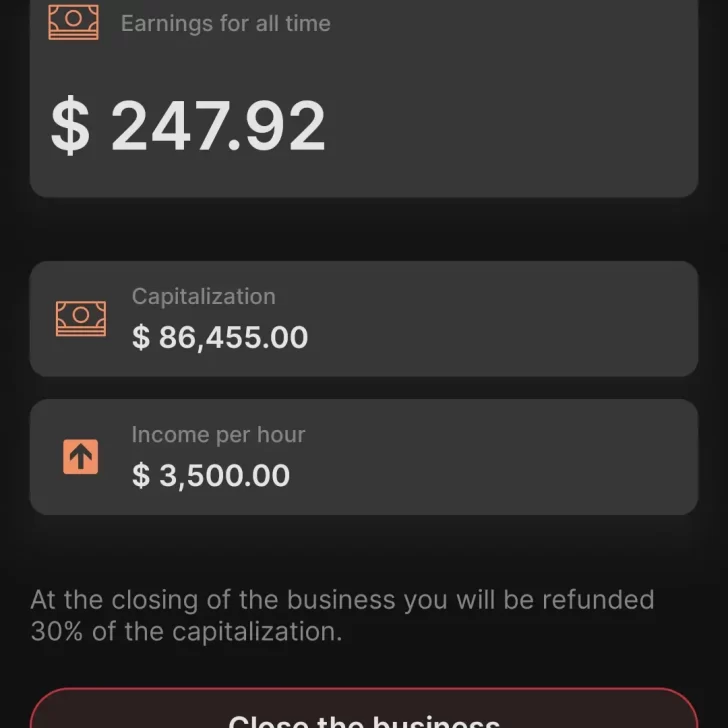This screenshot has height=728, width=728.
Task: Tap the 86,455.00 capitalization value
Action: [x=232, y=338]
